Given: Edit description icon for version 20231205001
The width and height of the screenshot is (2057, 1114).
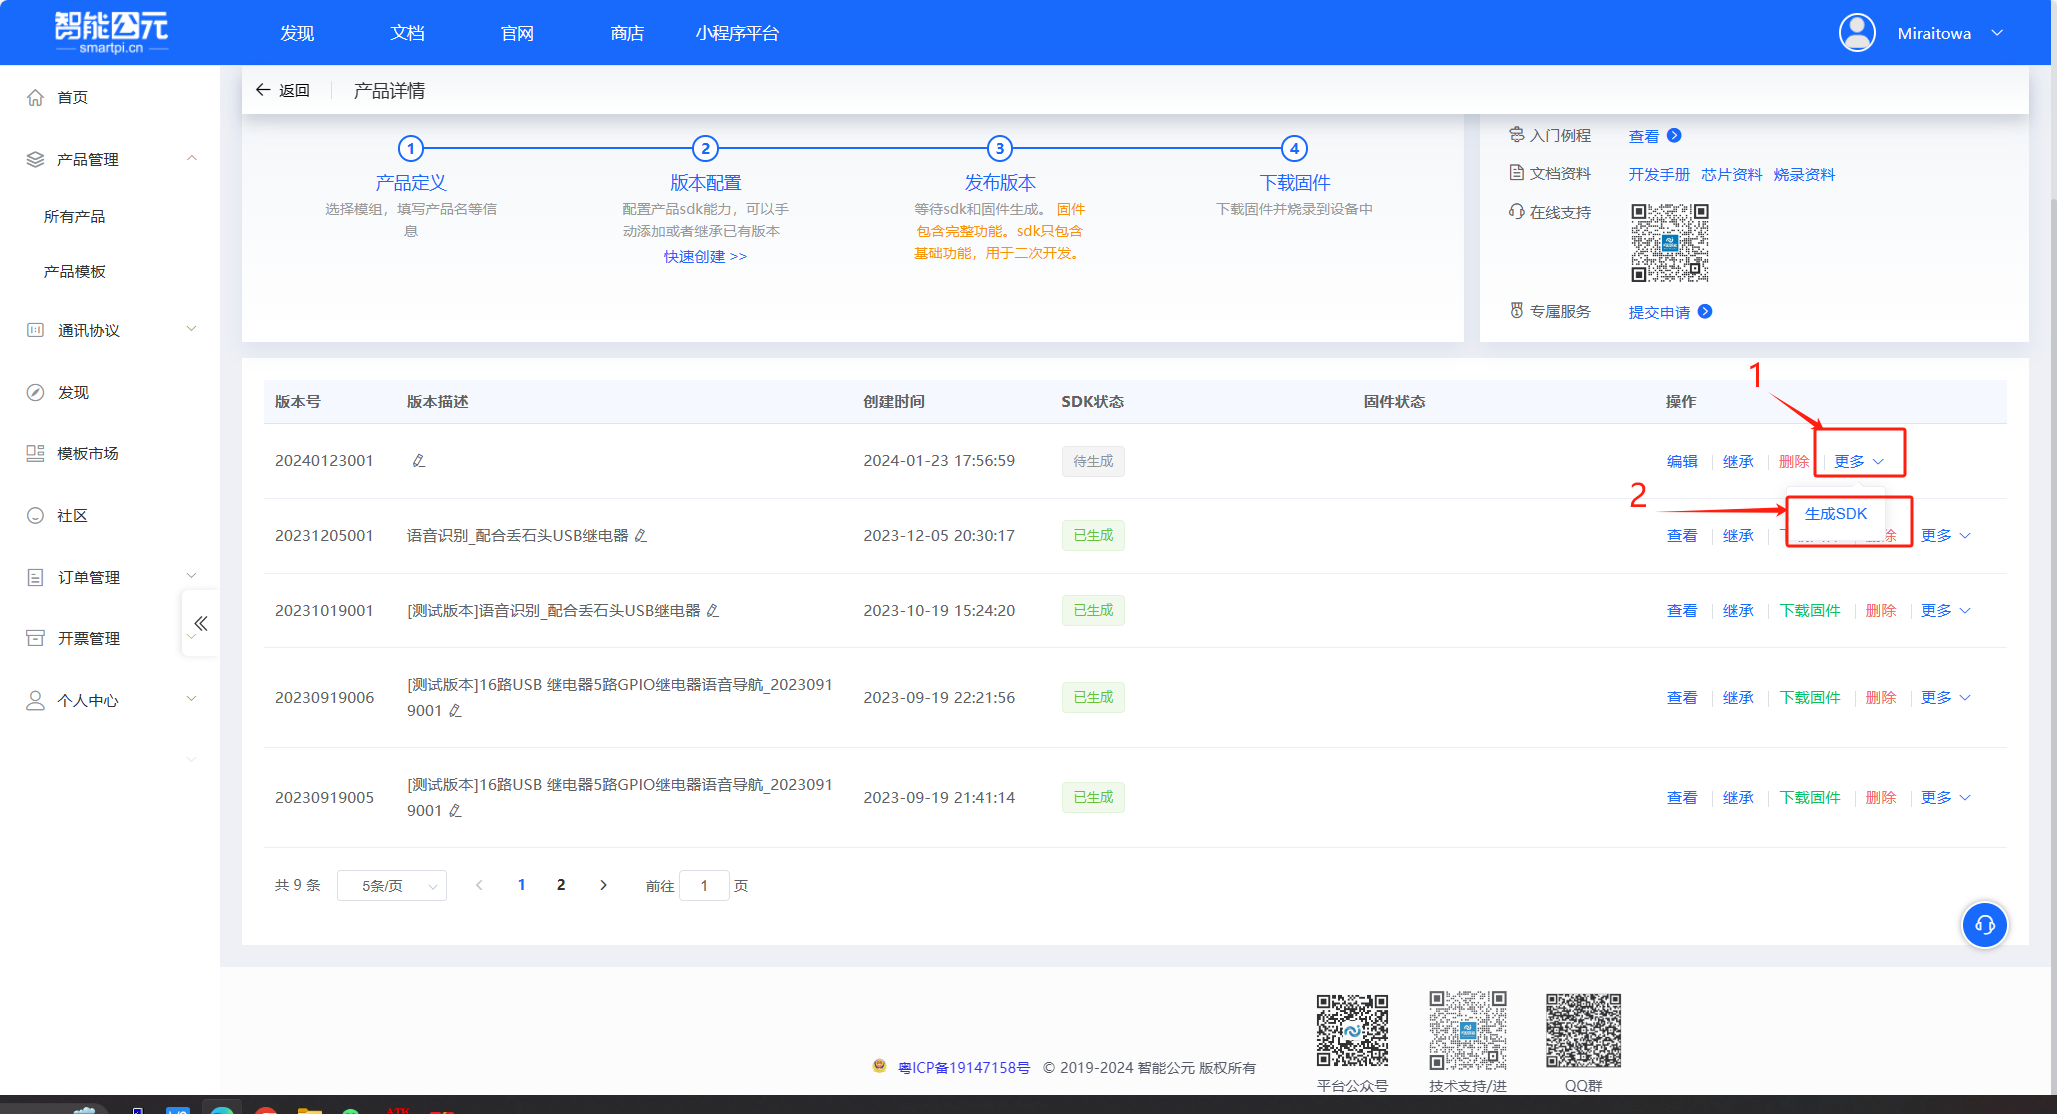Looking at the screenshot, I should click(641, 535).
